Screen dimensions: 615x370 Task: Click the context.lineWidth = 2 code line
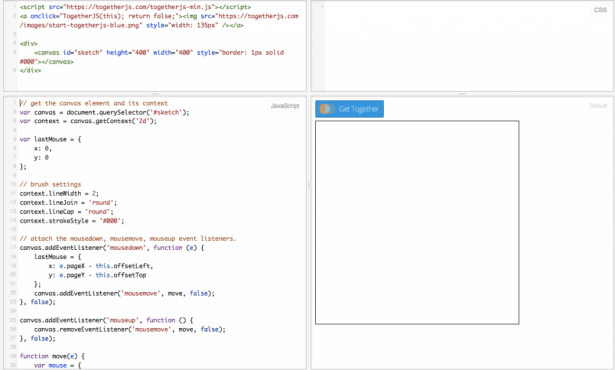[x=59, y=193]
